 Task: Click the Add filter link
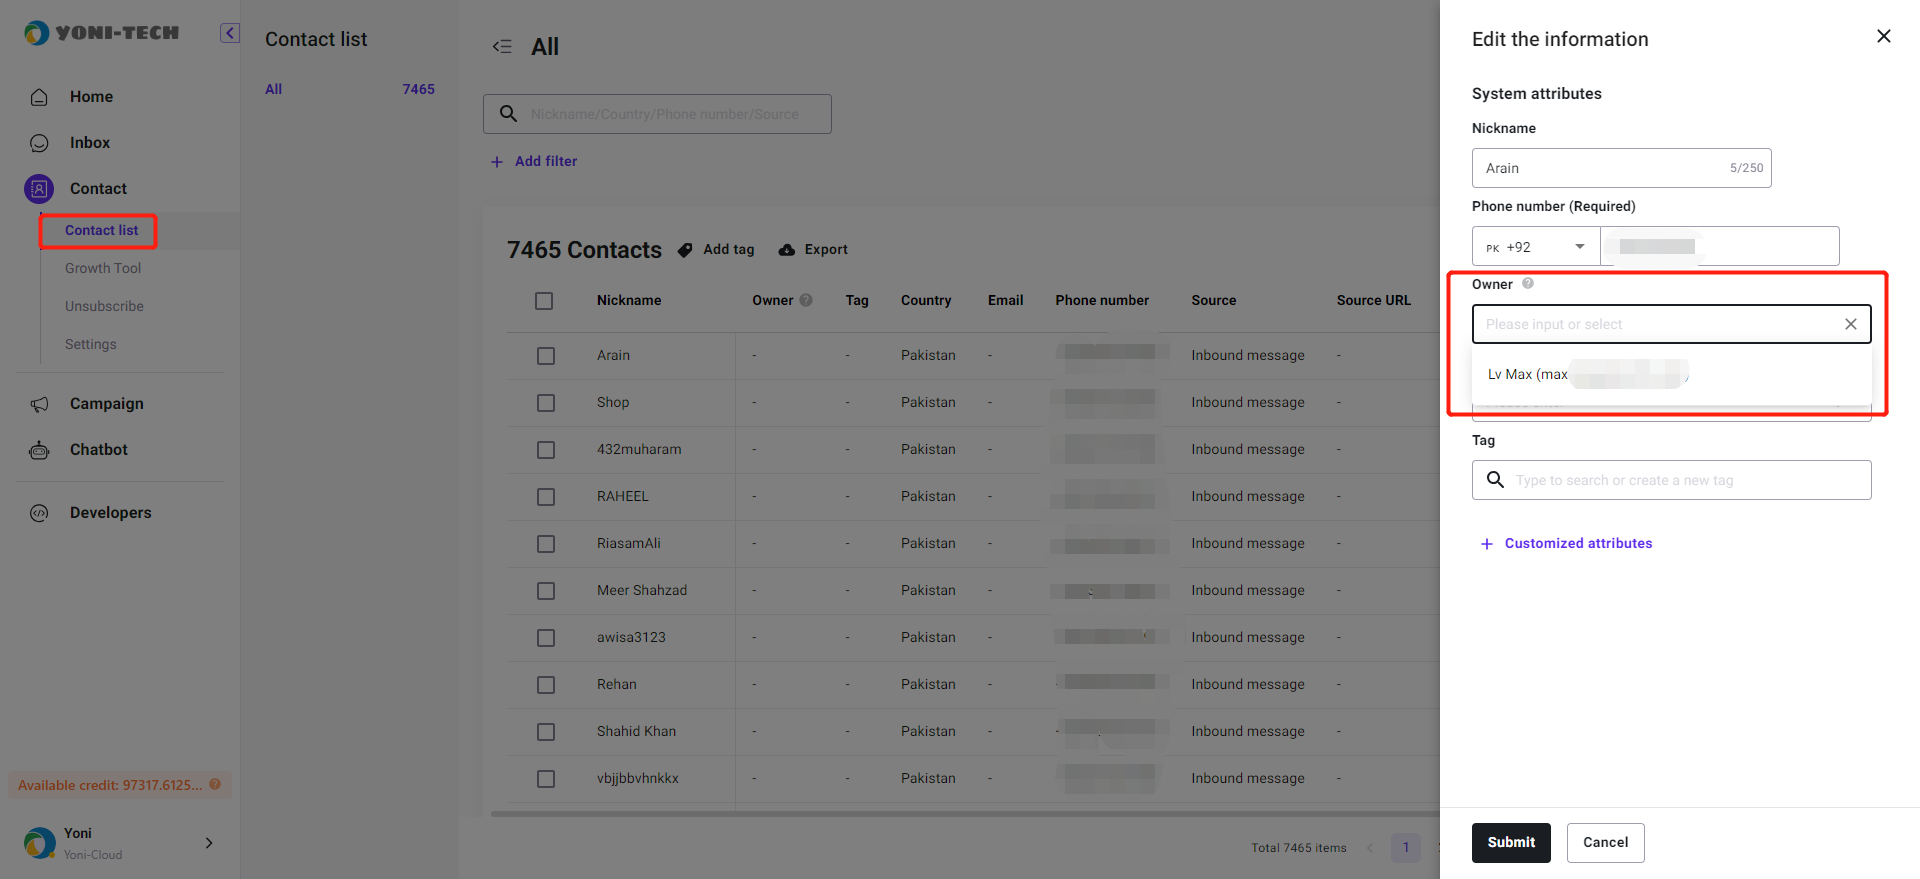tap(546, 162)
